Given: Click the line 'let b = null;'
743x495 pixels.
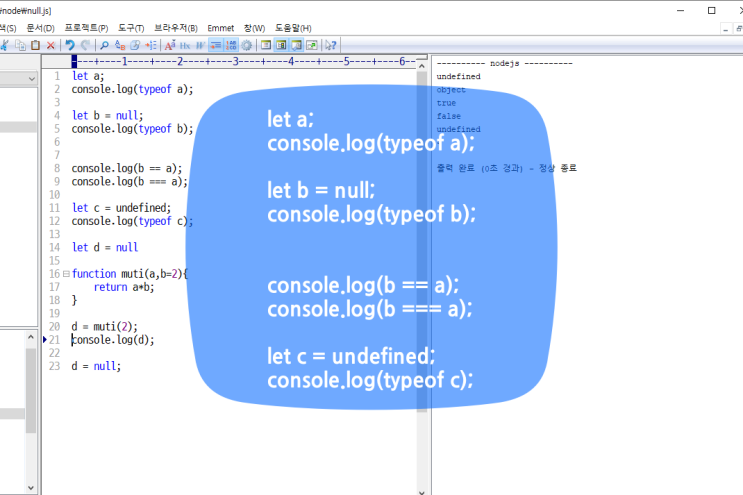Looking at the screenshot, I should [x=107, y=116].
